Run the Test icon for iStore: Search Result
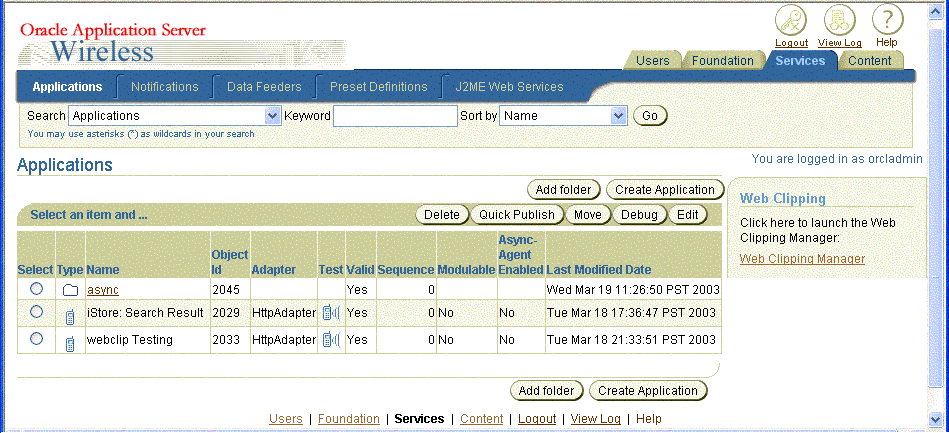 (x=331, y=312)
